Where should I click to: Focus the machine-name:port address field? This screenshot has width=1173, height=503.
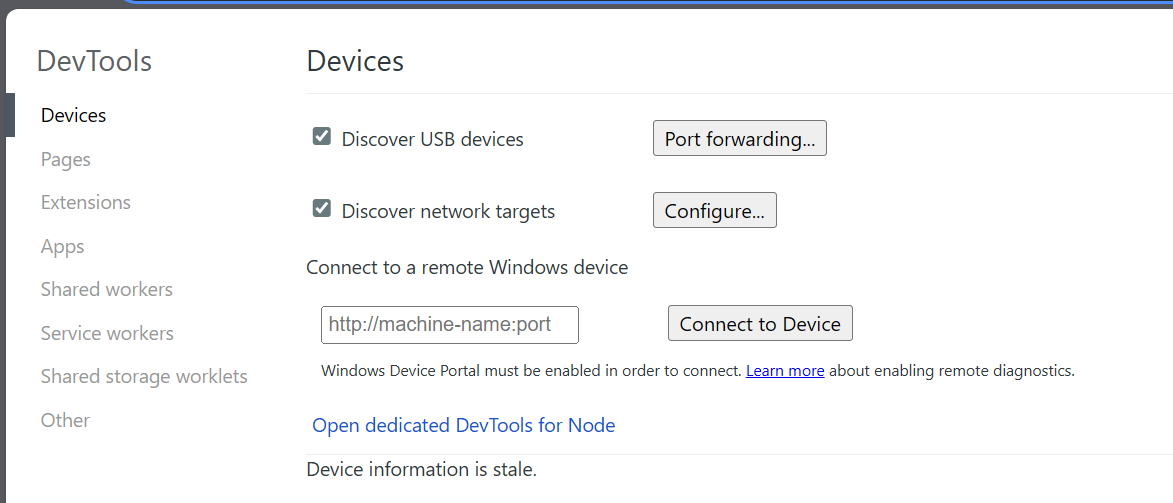(x=450, y=325)
